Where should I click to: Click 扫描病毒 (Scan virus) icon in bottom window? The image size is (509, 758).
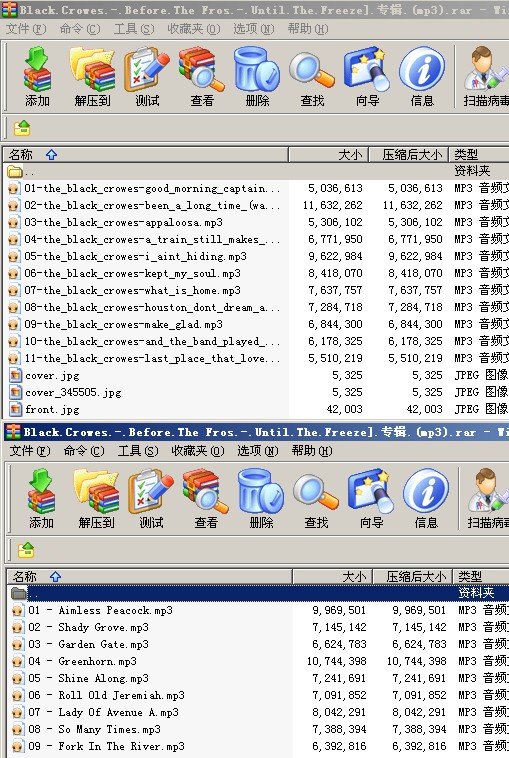click(x=488, y=498)
